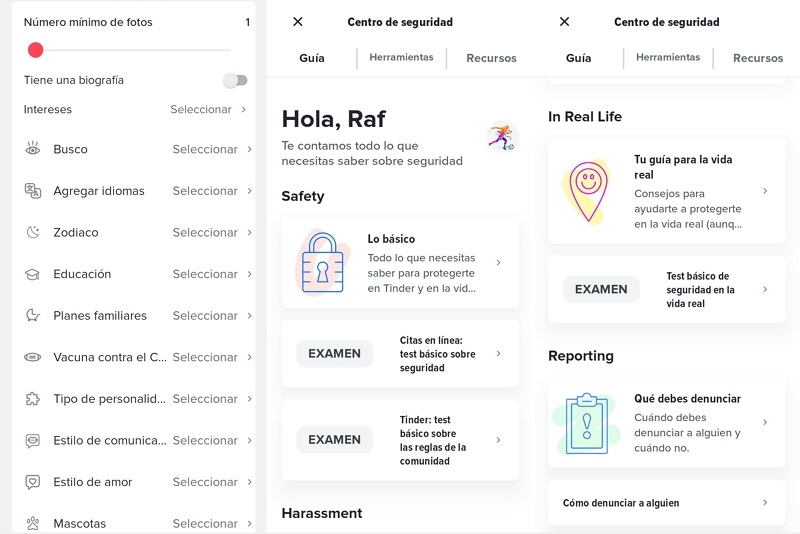This screenshot has width=800, height=534.
Task: Click the graduation cap icon for Educación
Action: pyautogui.click(x=33, y=274)
